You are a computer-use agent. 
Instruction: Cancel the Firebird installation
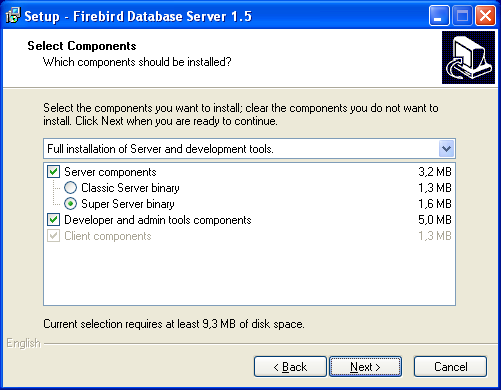pos(450,367)
